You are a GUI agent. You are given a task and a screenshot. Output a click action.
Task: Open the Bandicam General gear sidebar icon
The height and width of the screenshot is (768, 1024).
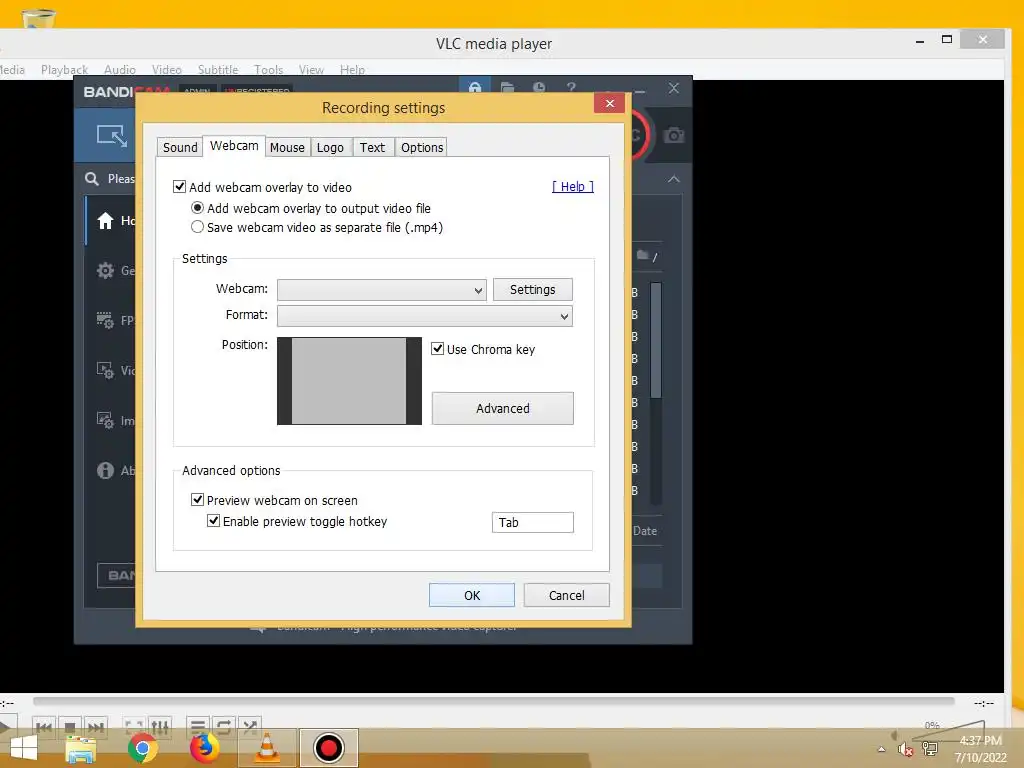(105, 270)
